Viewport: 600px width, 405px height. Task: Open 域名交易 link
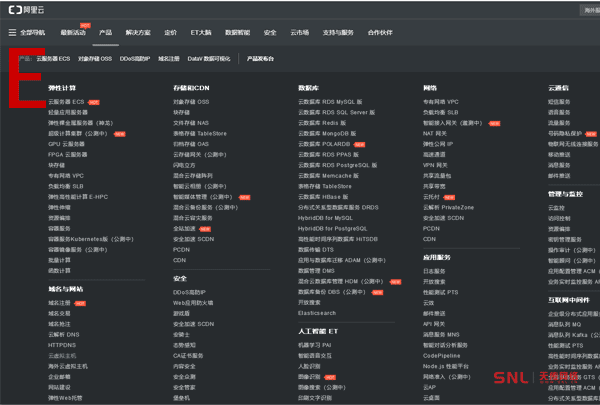click(x=59, y=314)
